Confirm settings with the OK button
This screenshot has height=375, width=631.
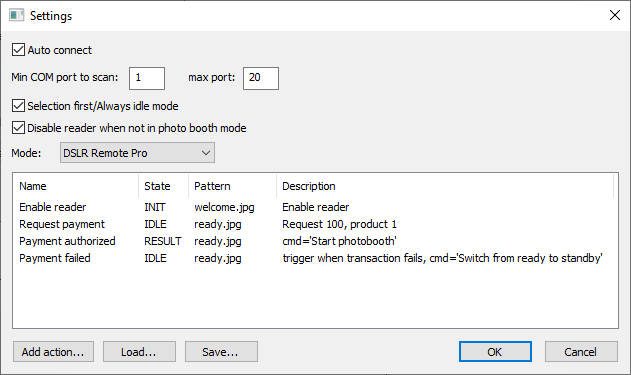point(495,352)
